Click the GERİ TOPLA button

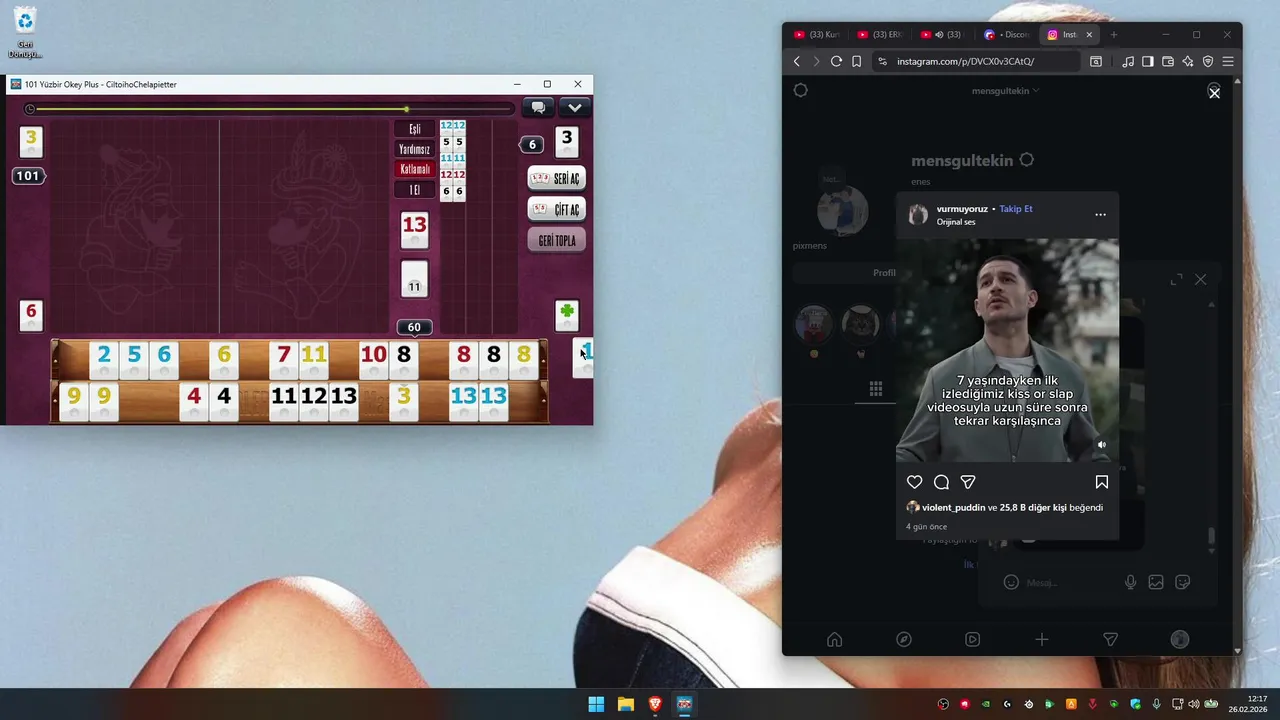pyautogui.click(x=556, y=241)
